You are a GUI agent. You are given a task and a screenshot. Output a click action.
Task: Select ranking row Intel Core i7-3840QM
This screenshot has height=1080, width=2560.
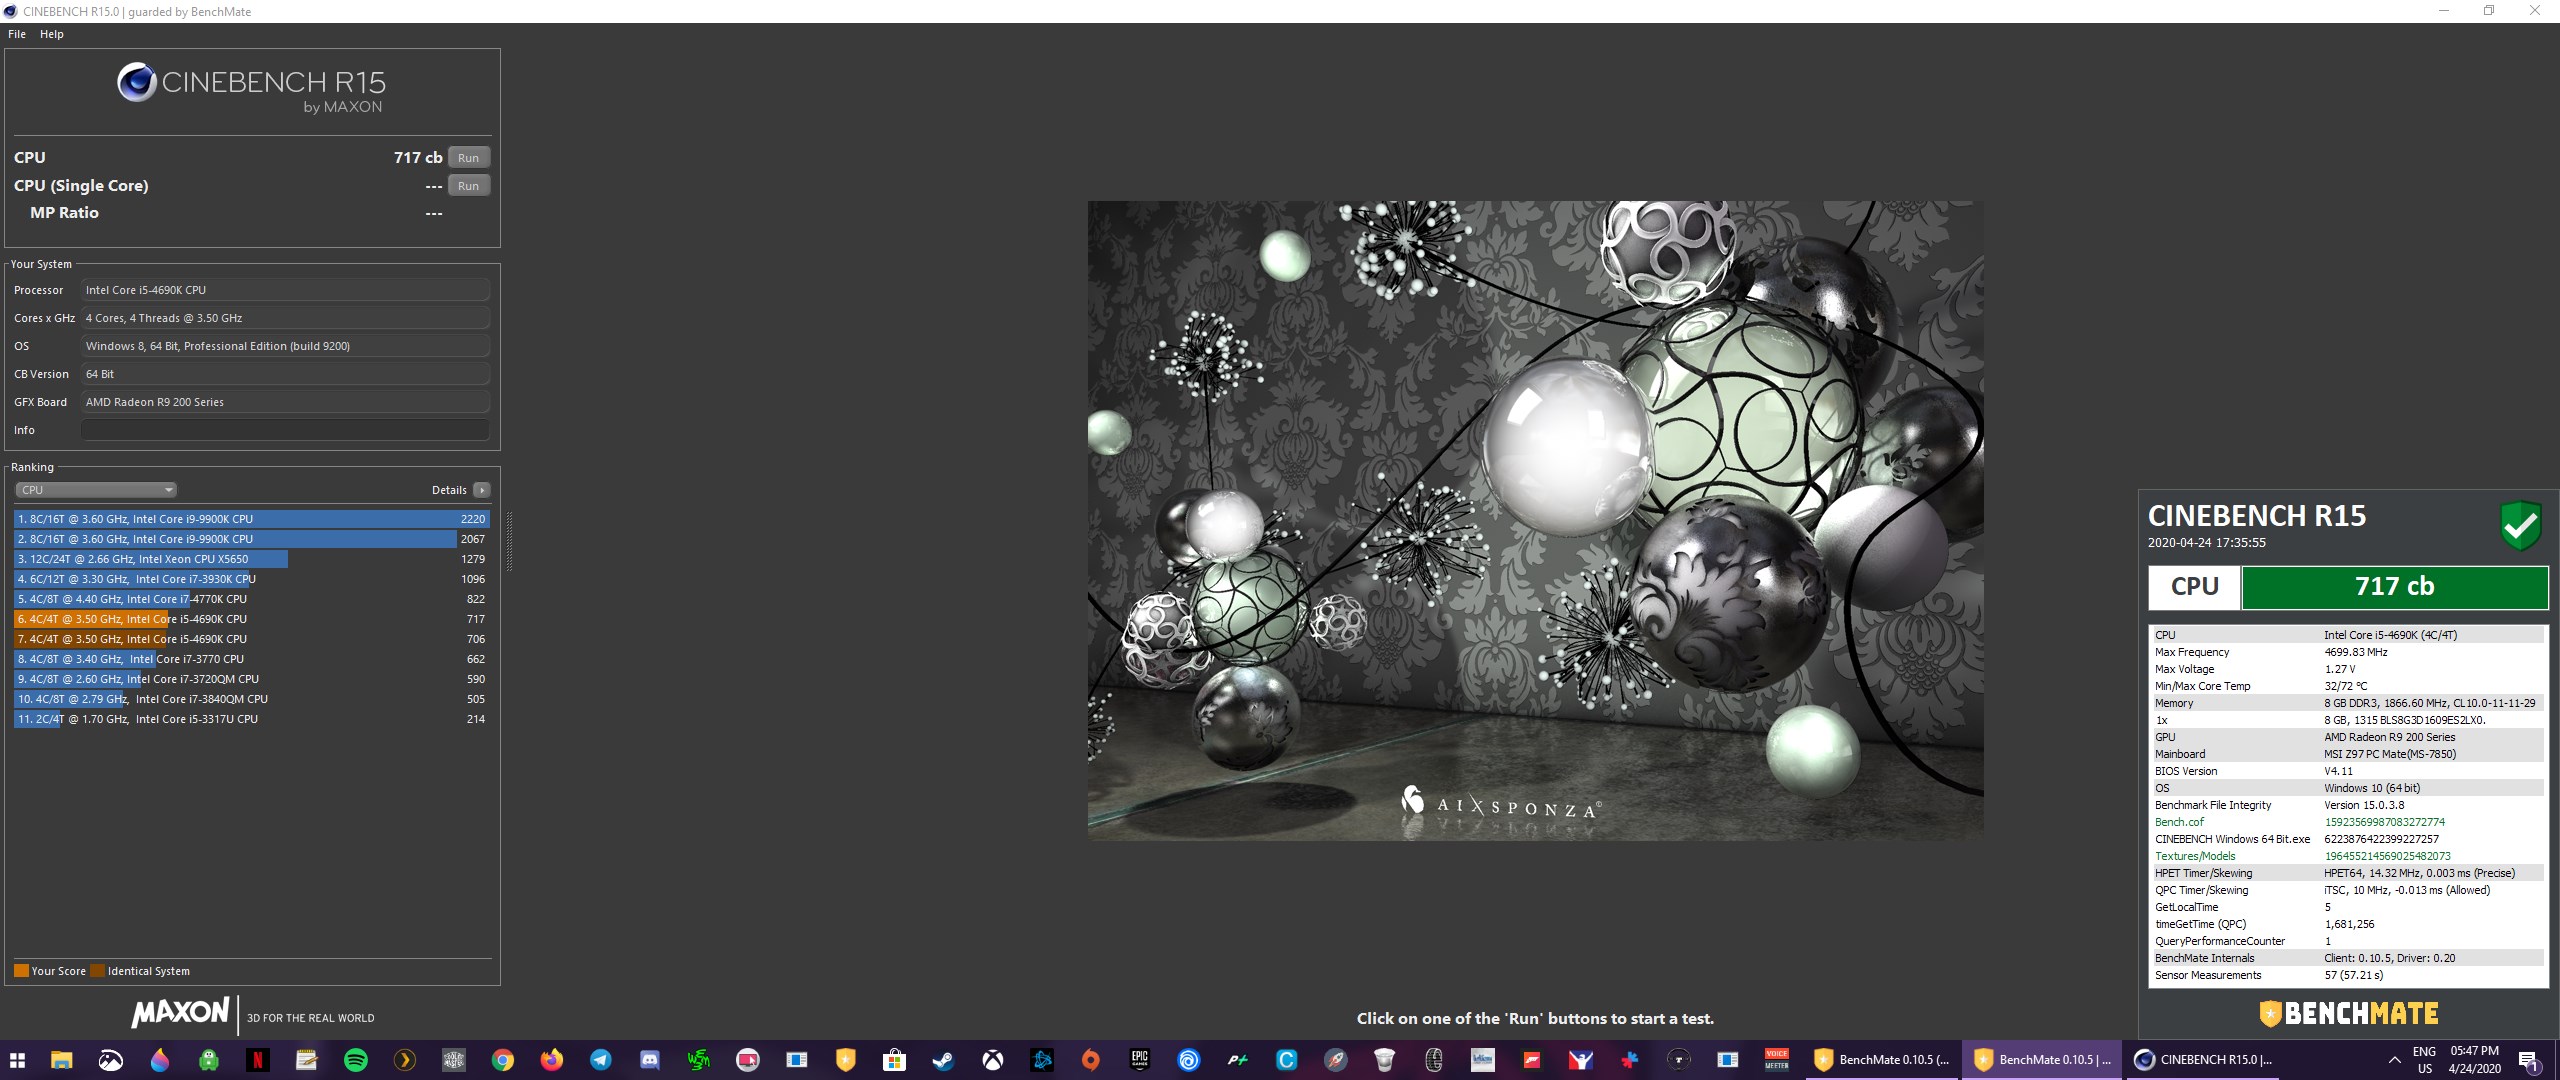(x=251, y=699)
